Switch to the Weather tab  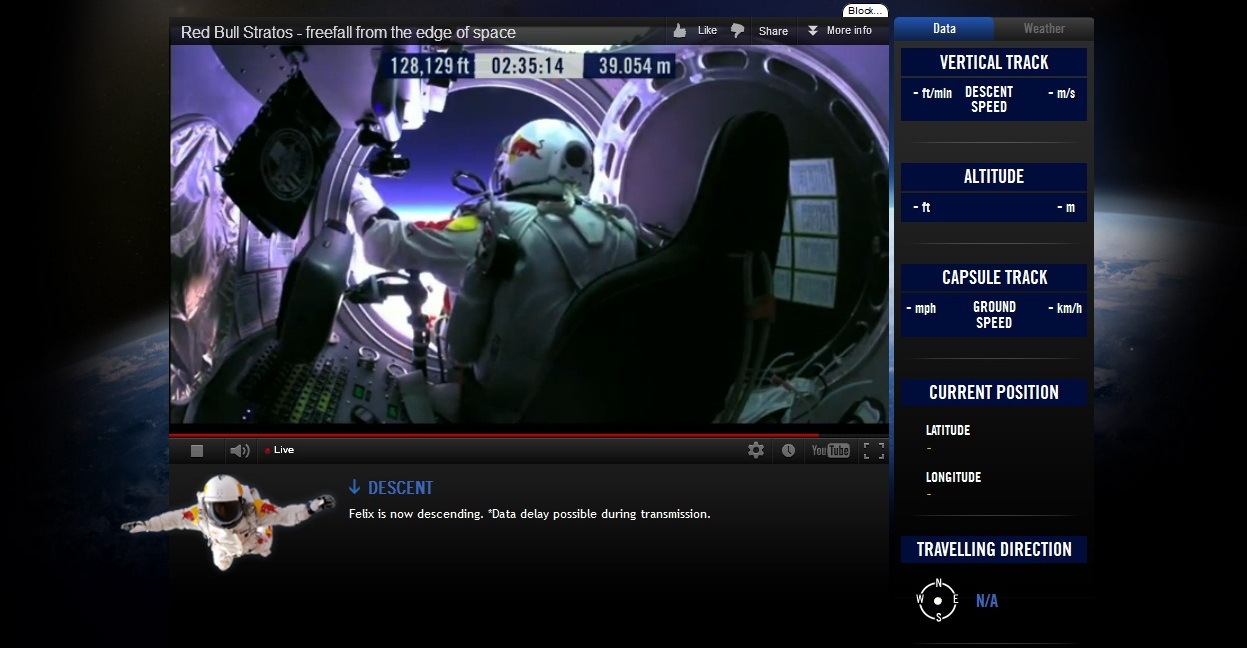click(x=1044, y=28)
